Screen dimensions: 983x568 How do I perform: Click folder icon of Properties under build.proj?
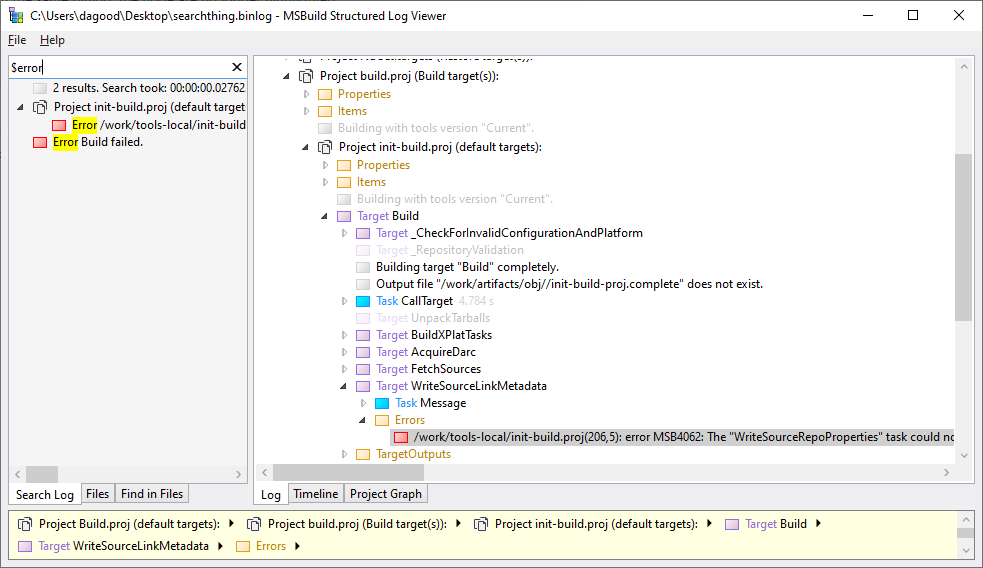pos(325,94)
